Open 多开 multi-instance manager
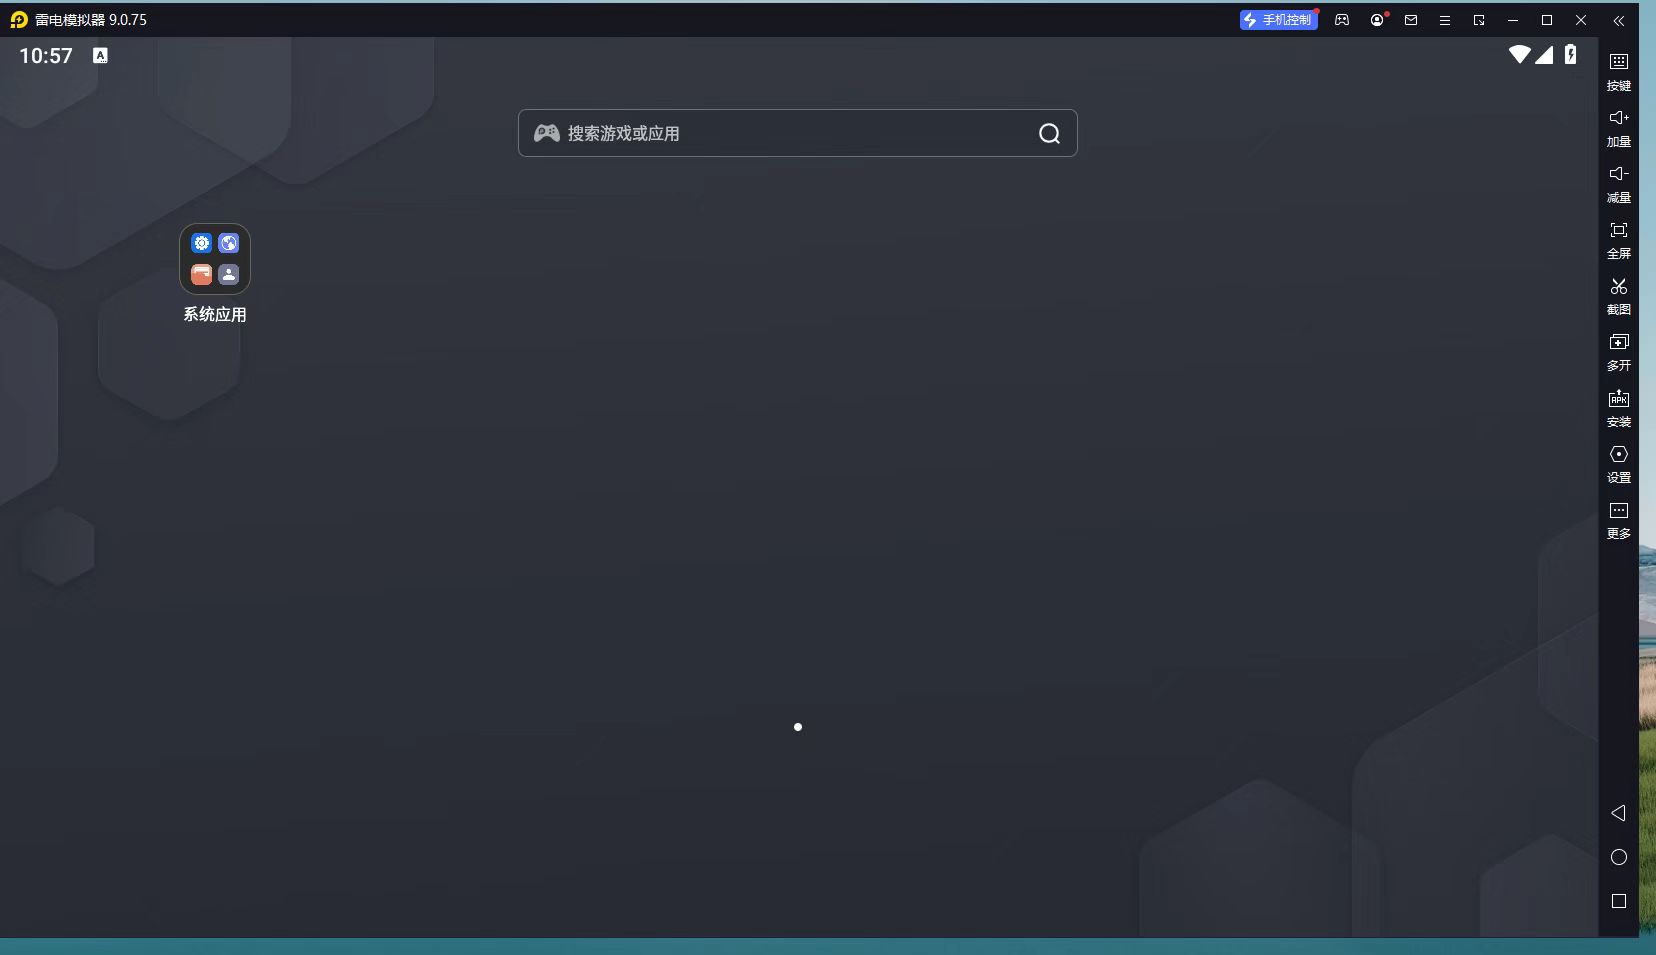Image resolution: width=1656 pixels, height=955 pixels. 1618,351
